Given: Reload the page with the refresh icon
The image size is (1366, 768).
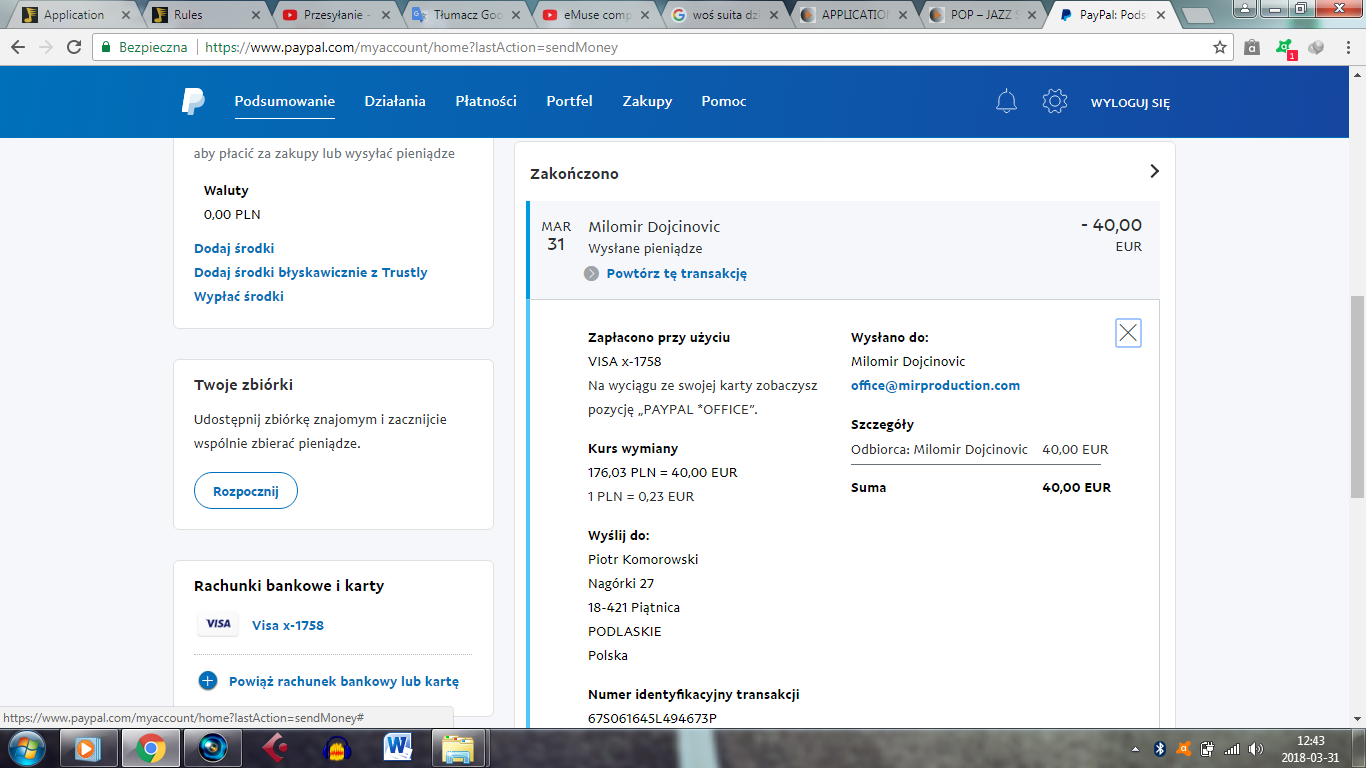Looking at the screenshot, I should (x=74, y=47).
